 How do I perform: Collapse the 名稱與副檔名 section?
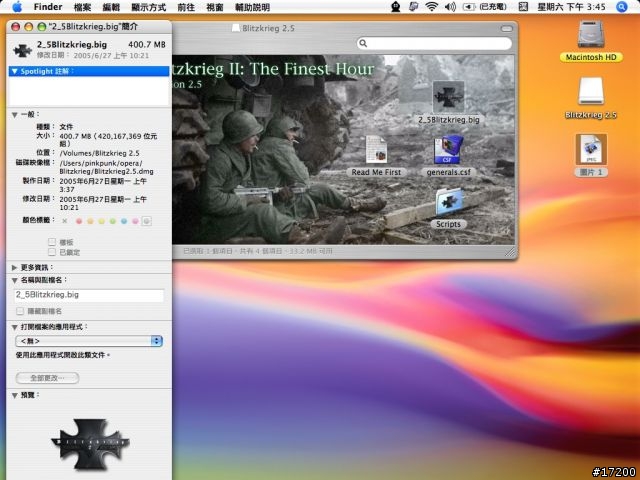click(x=15, y=280)
